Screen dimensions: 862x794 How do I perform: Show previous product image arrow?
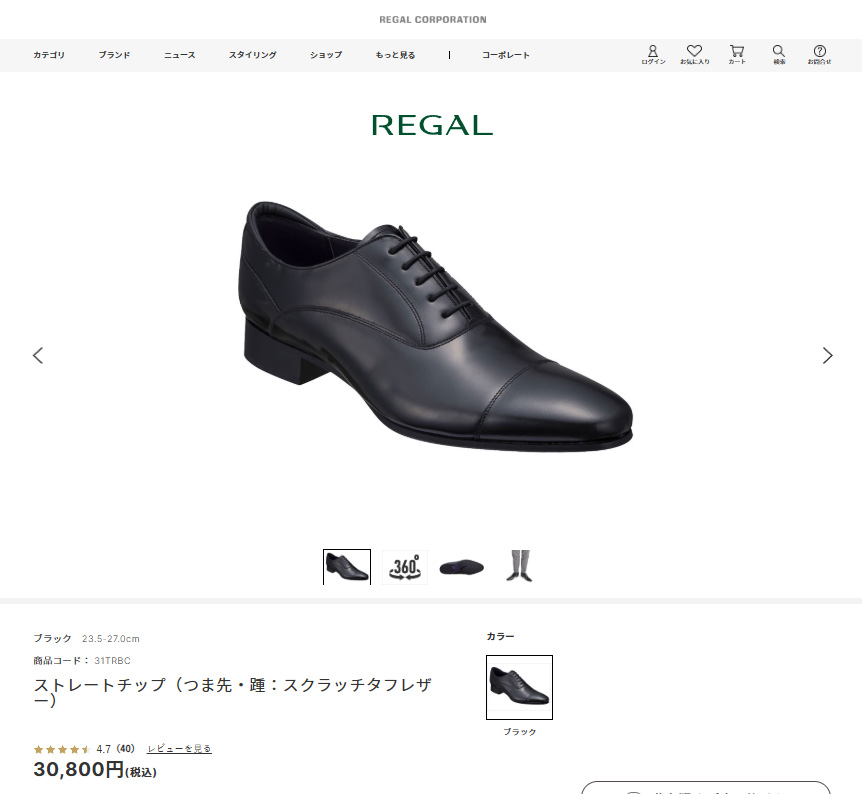coord(38,356)
